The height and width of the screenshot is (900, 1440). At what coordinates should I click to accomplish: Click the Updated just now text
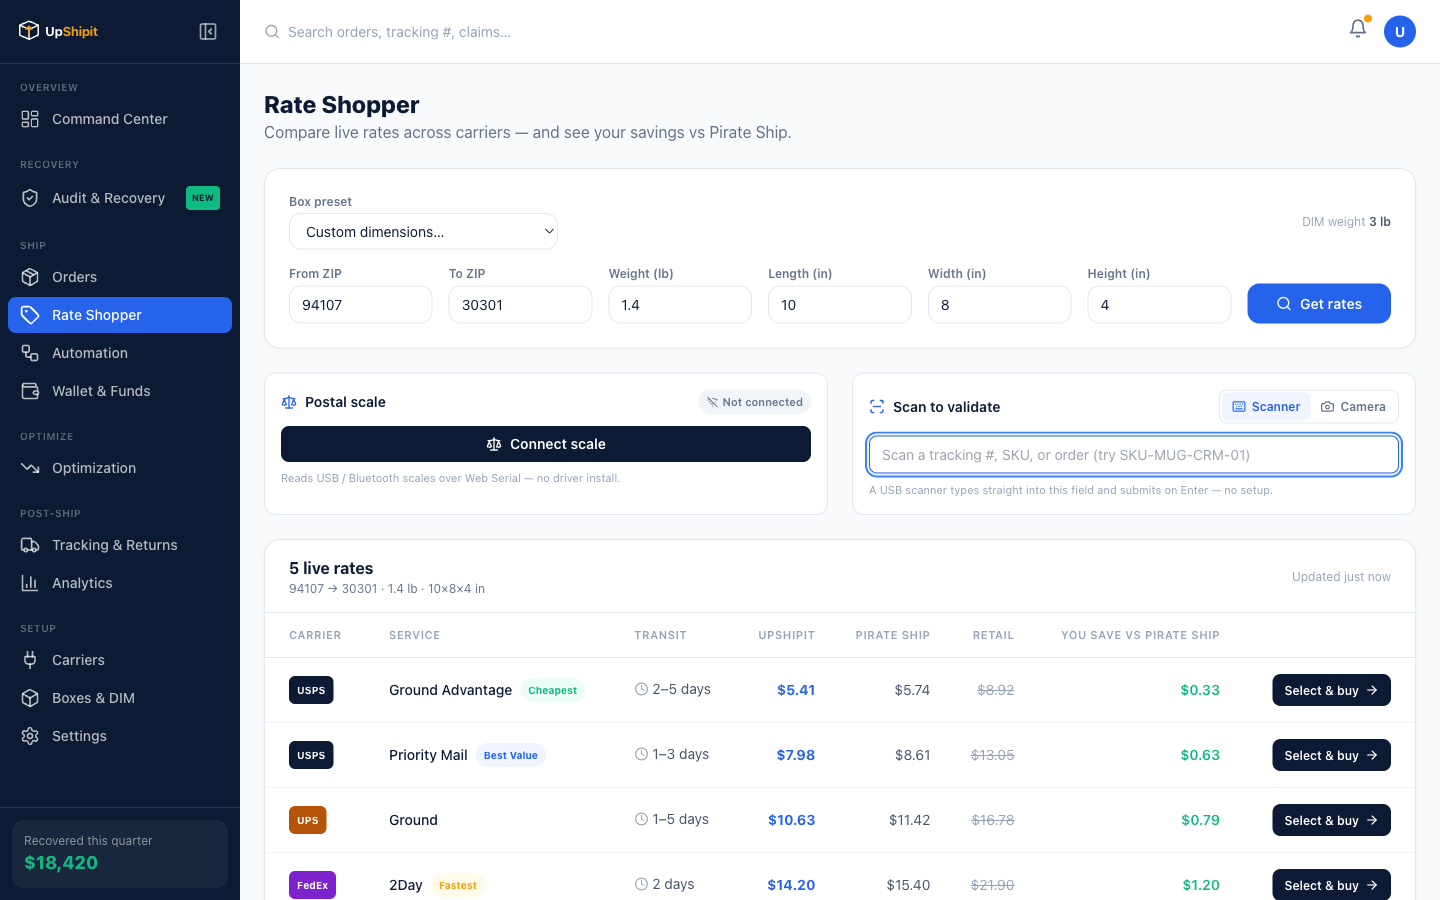click(1341, 577)
